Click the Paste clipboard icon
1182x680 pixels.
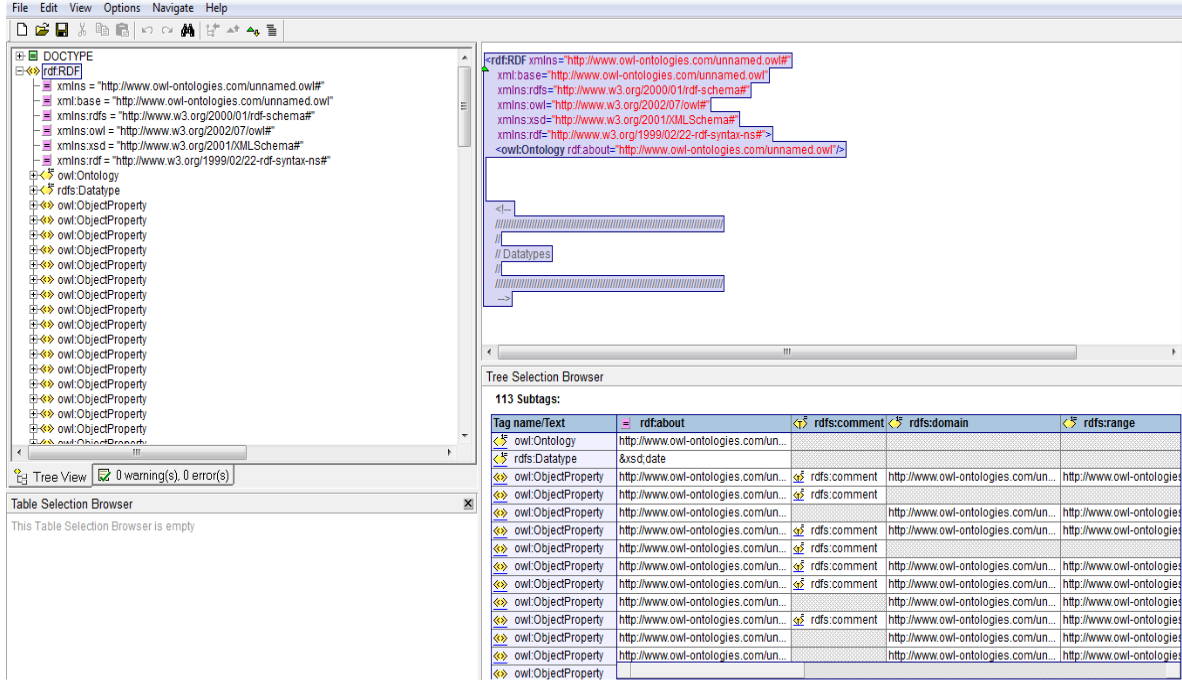click(x=122, y=30)
